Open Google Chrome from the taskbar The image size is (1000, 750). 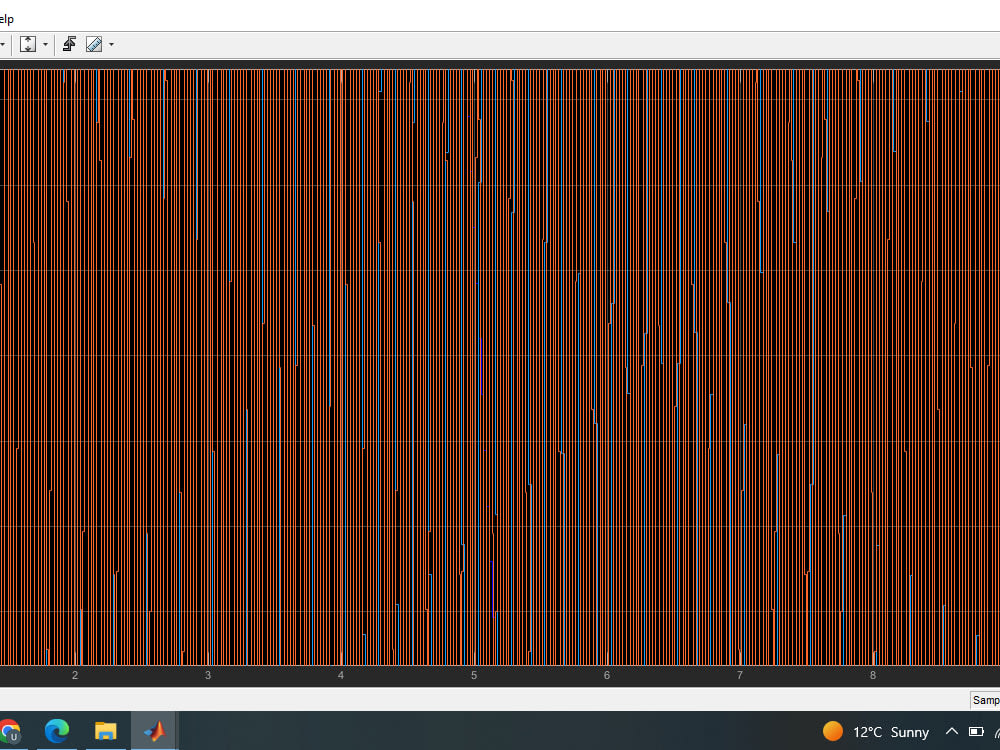[x=9, y=731]
